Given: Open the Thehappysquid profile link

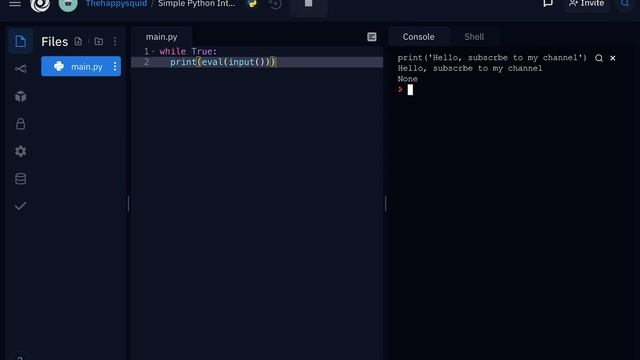Looking at the screenshot, I should [x=116, y=4].
